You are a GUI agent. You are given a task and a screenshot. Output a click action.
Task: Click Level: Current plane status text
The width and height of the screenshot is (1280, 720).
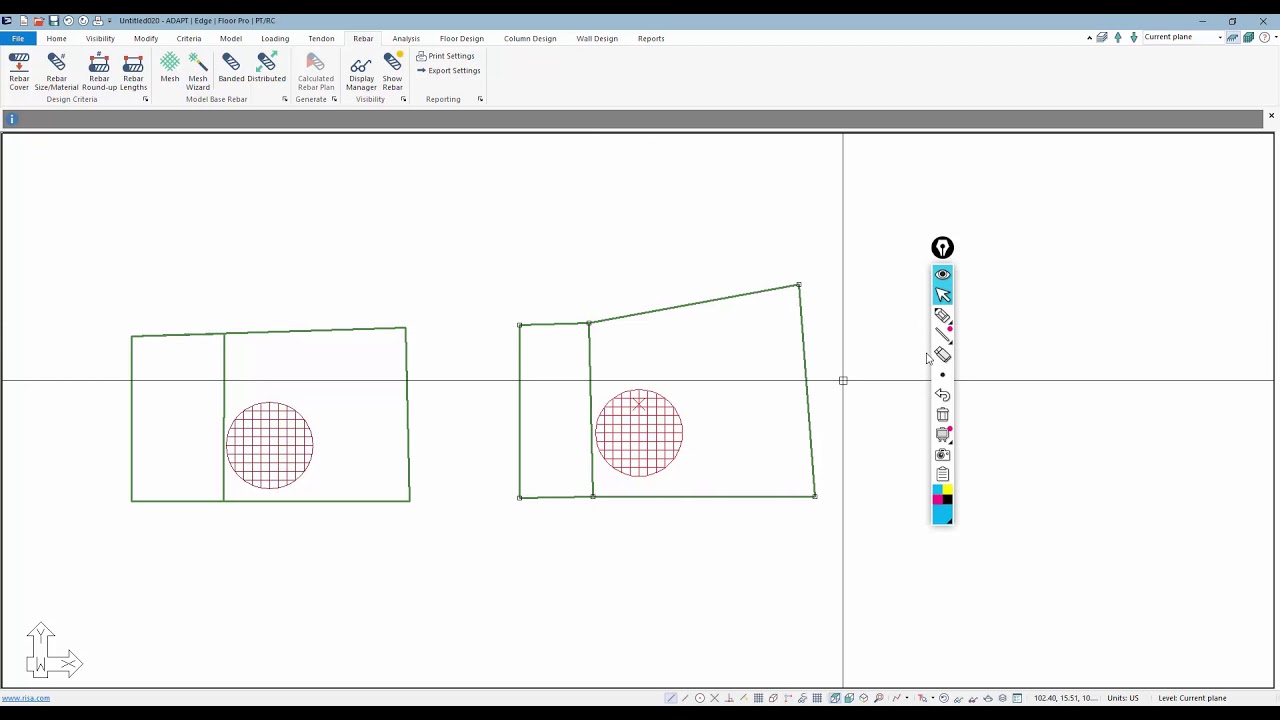click(x=1192, y=698)
